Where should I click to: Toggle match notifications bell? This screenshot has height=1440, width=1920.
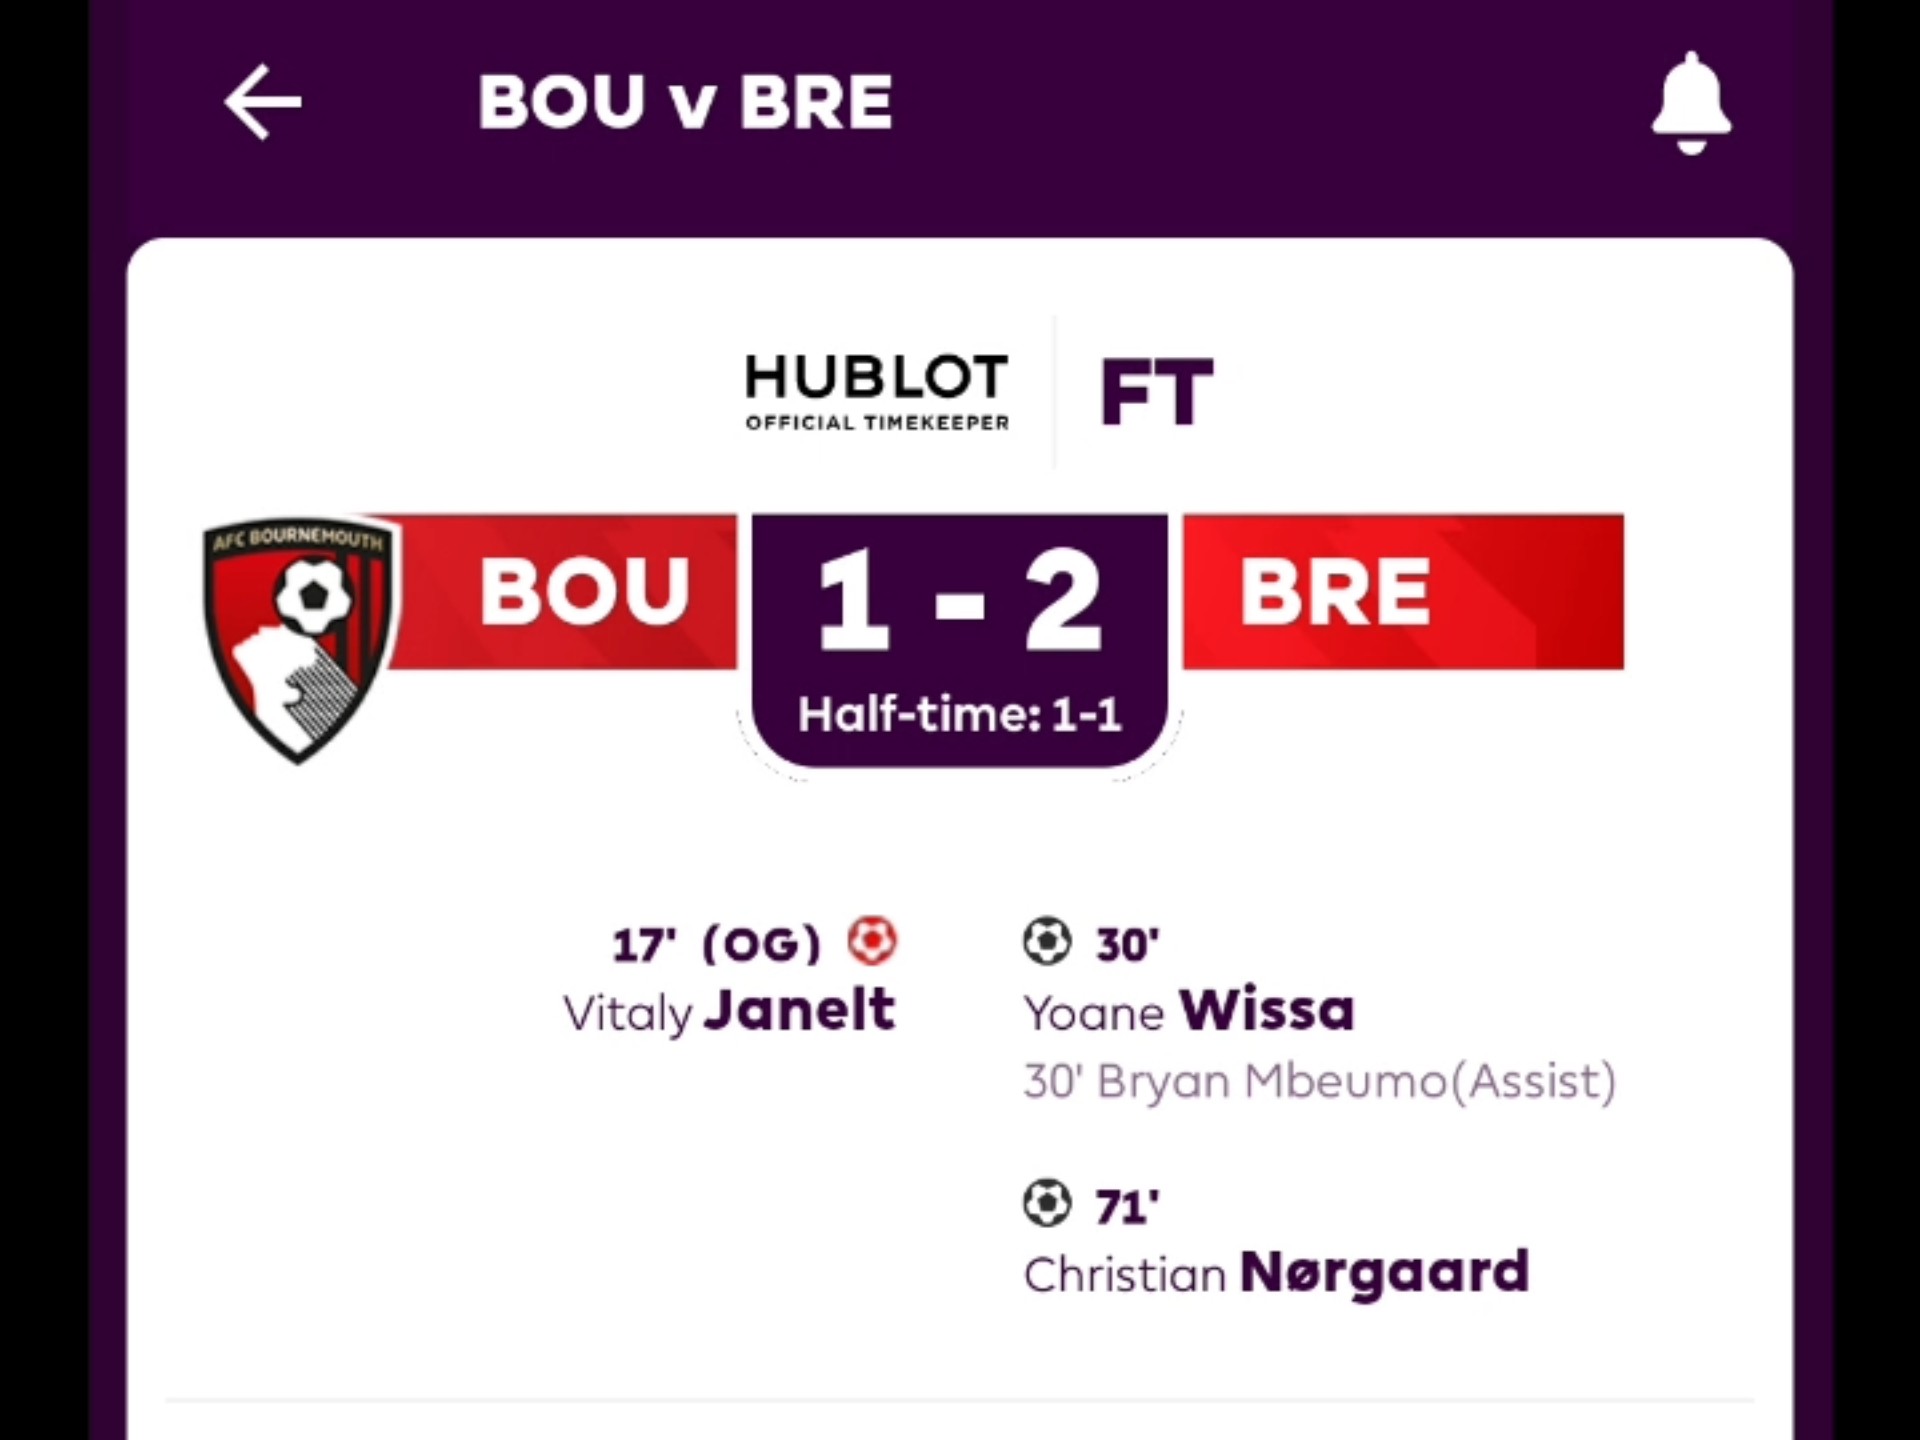(x=1690, y=102)
